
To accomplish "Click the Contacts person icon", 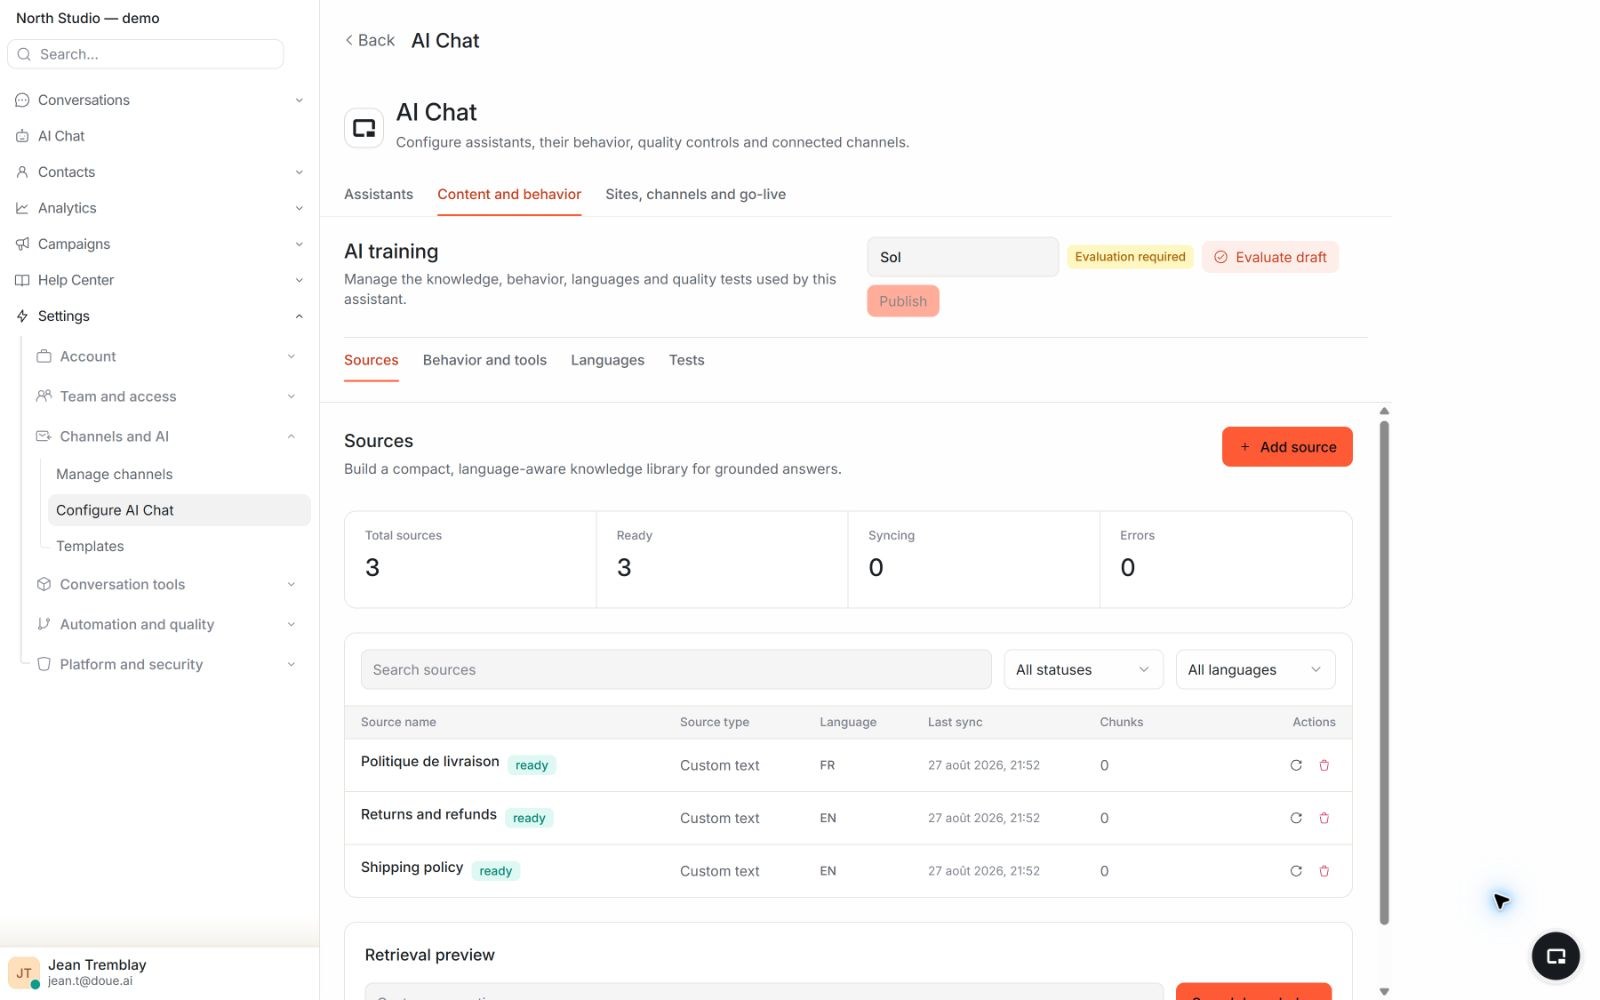I will tap(22, 172).
